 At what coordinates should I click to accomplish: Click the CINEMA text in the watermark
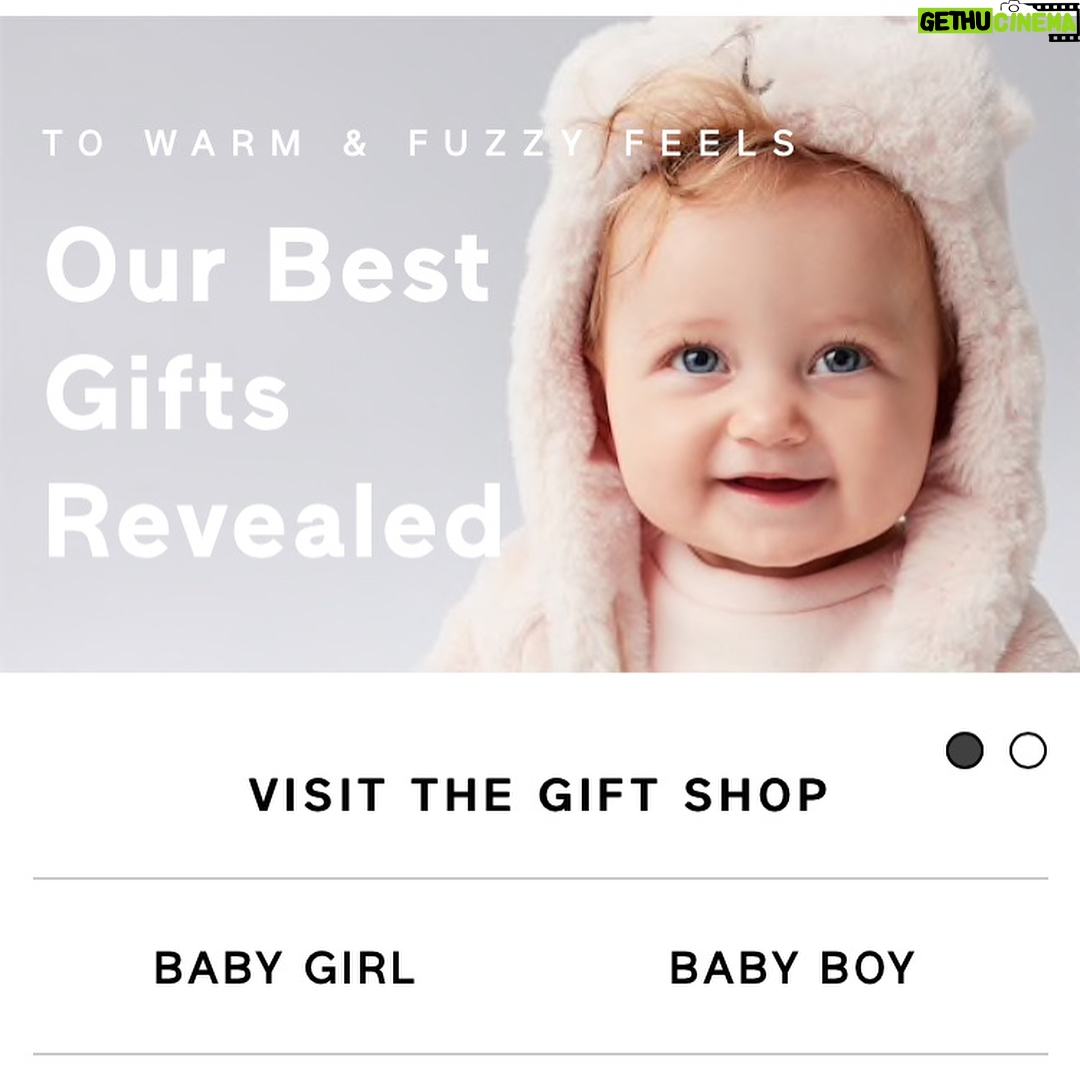[x=1034, y=22]
